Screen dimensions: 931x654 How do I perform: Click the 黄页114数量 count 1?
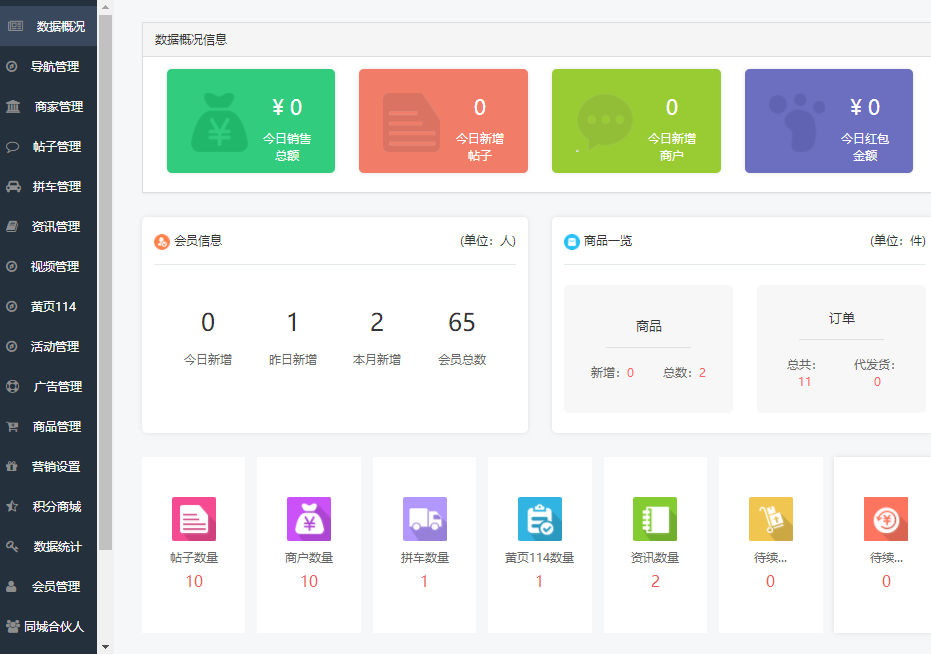539,581
